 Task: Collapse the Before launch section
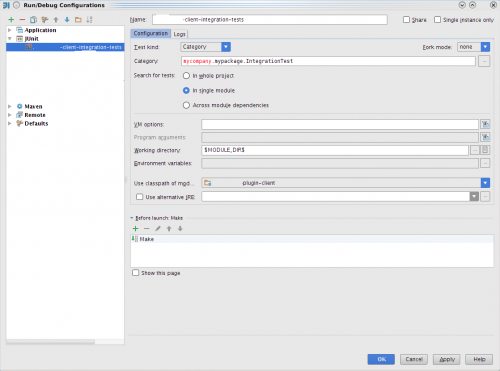pyautogui.click(x=132, y=218)
